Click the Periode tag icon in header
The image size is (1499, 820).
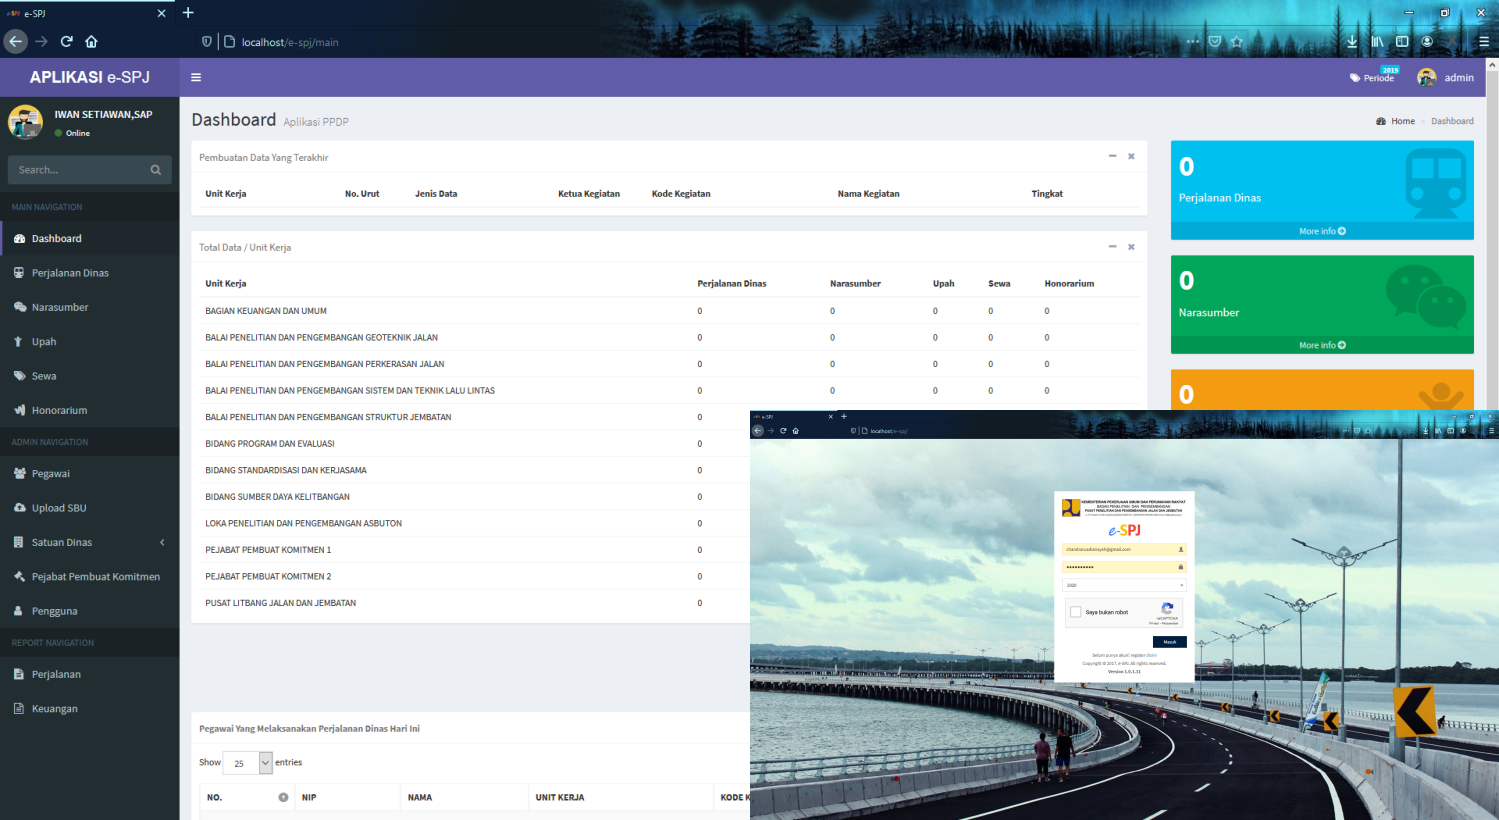tap(1355, 78)
